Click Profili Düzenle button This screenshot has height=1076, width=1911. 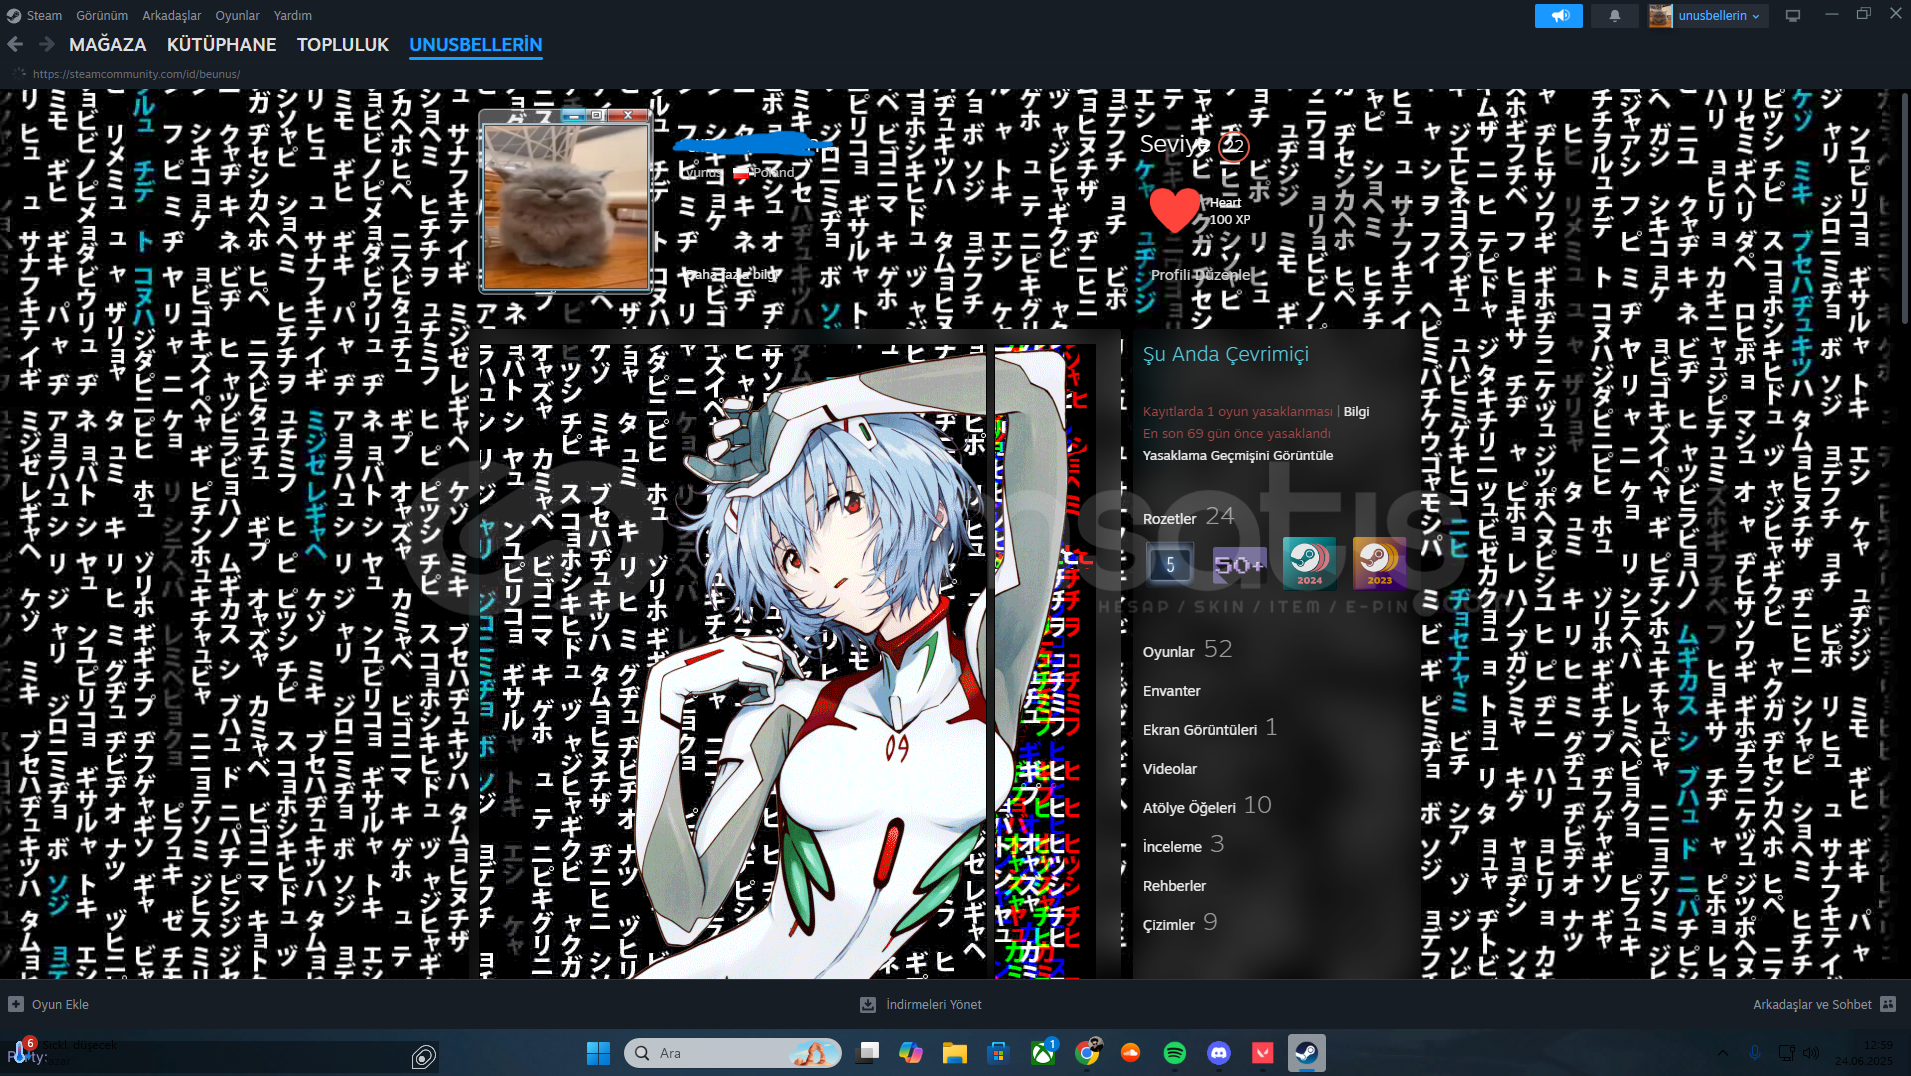pyautogui.click(x=1200, y=274)
